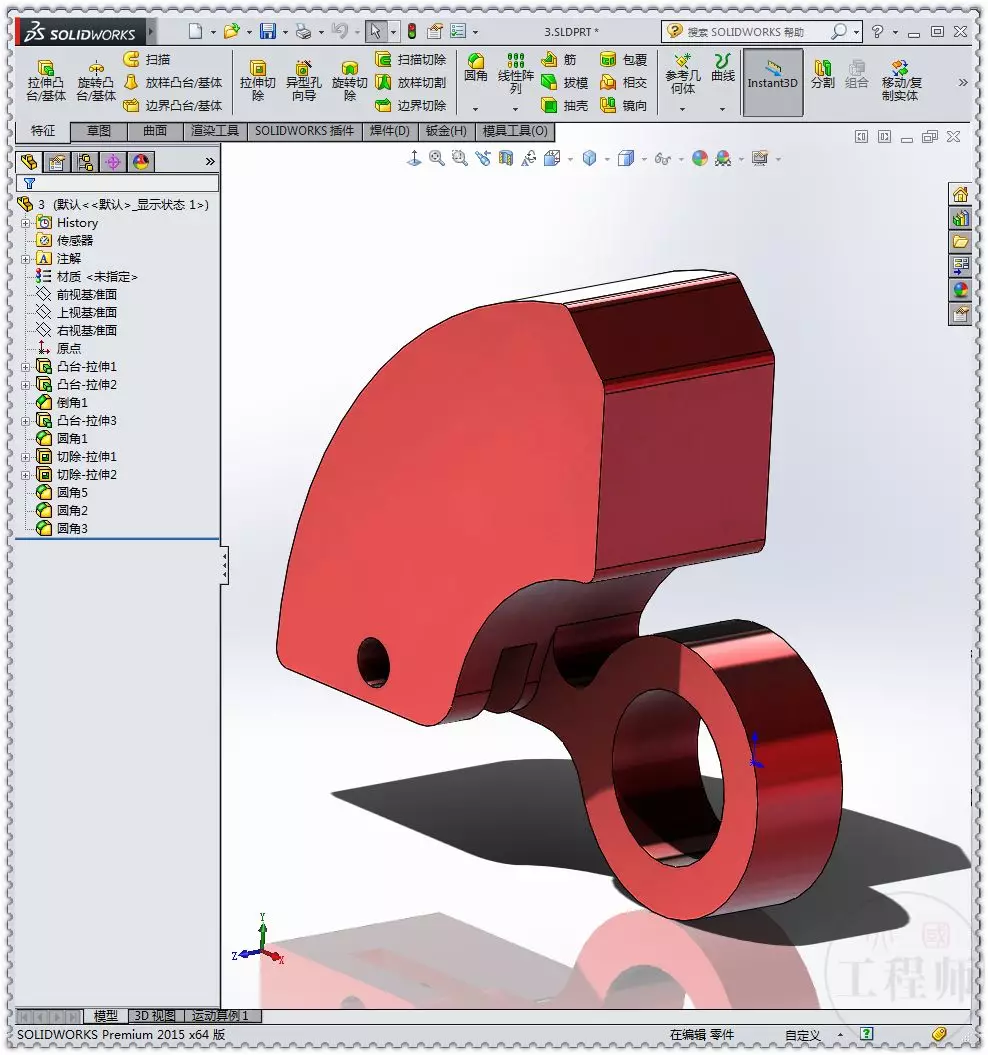
Task: Expand the 凸台-拉伸1 feature node
Action: pyautogui.click(x=26, y=367)
